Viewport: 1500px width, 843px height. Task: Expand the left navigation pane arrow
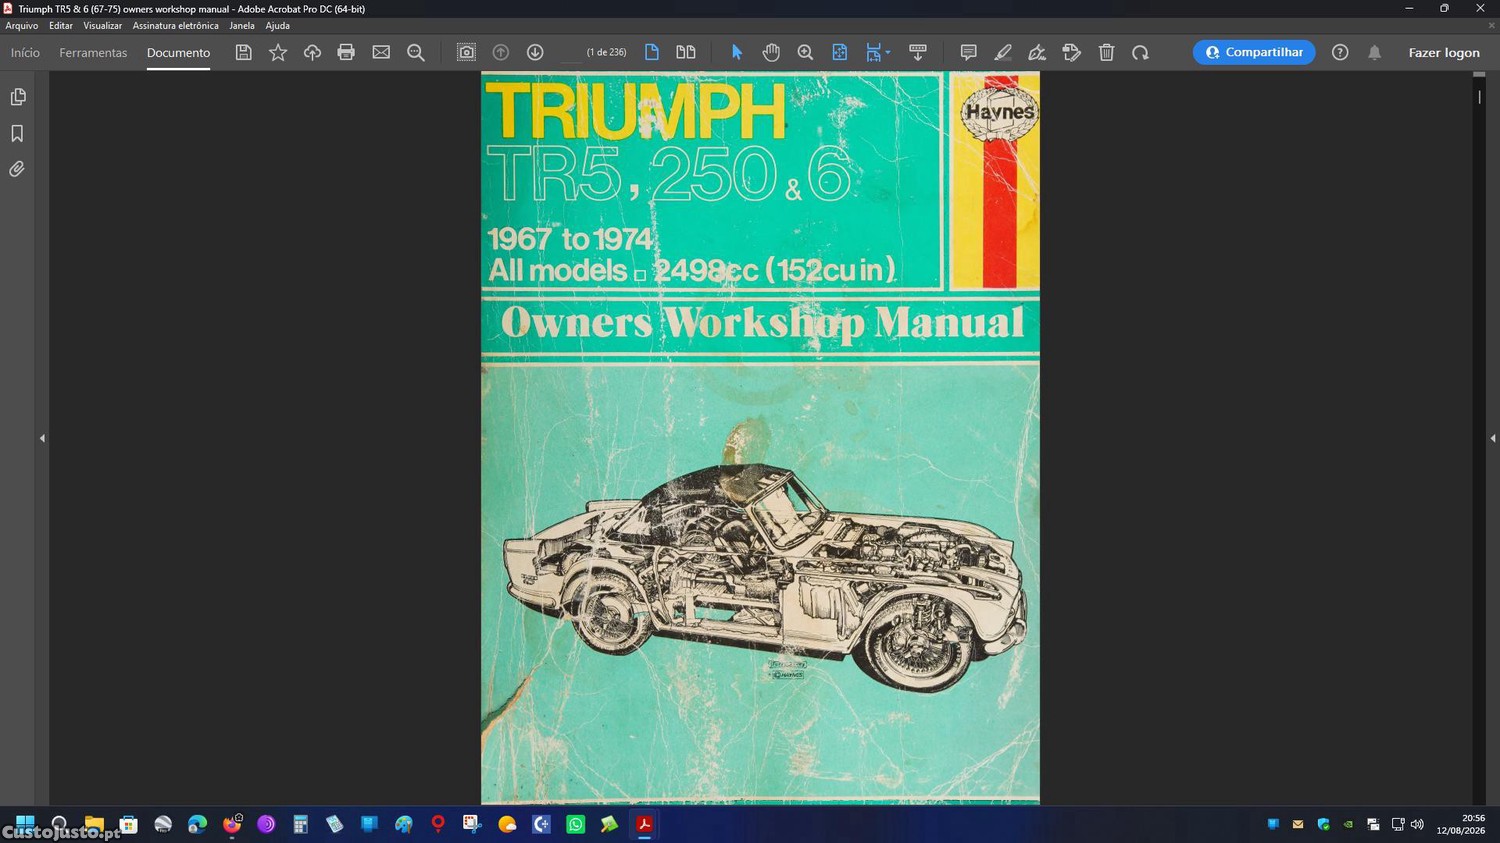[x=42, y=438]
